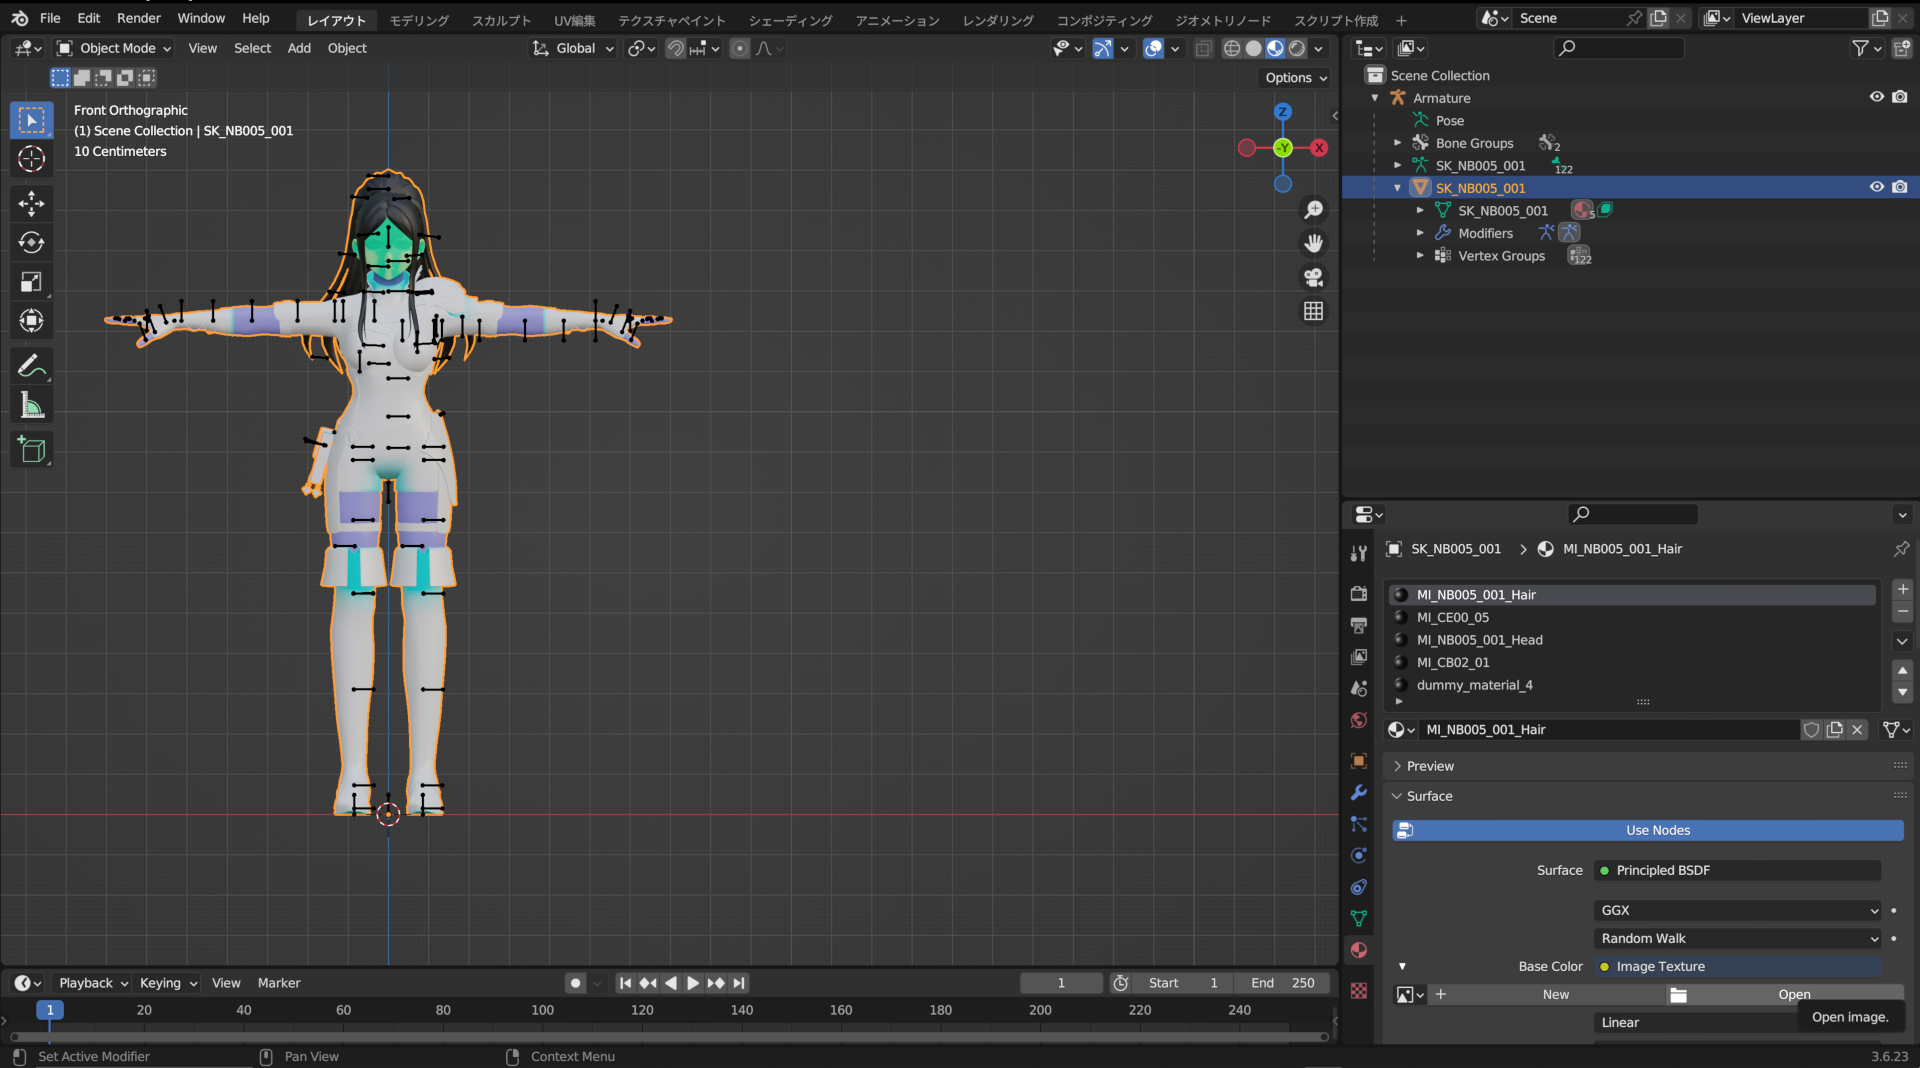Open the Playback dropdown in timeline

tap(92, 983)
